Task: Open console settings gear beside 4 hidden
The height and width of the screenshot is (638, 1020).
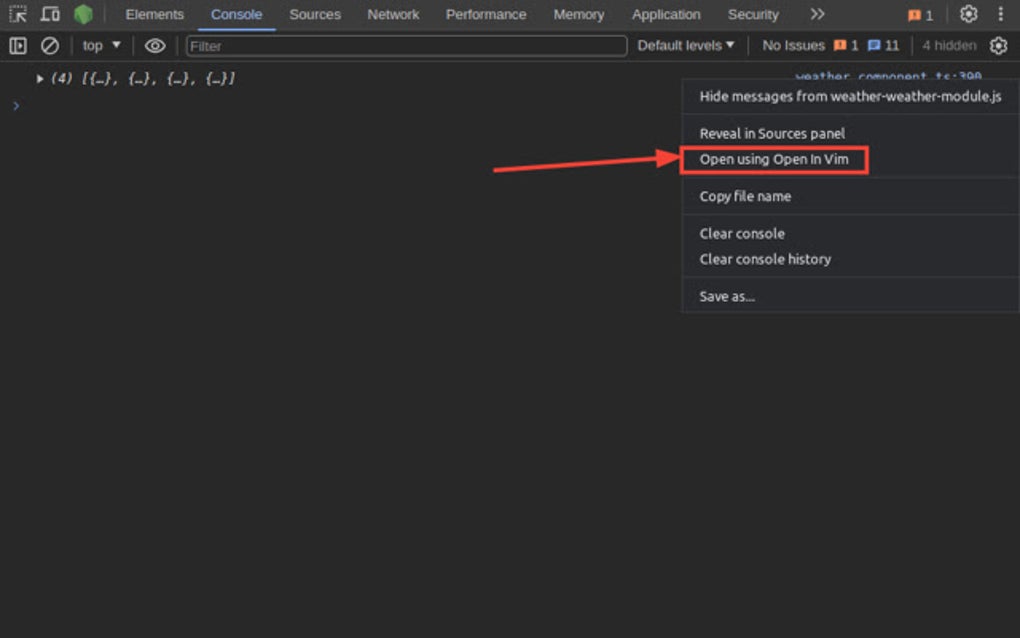Action: (998, 46)
